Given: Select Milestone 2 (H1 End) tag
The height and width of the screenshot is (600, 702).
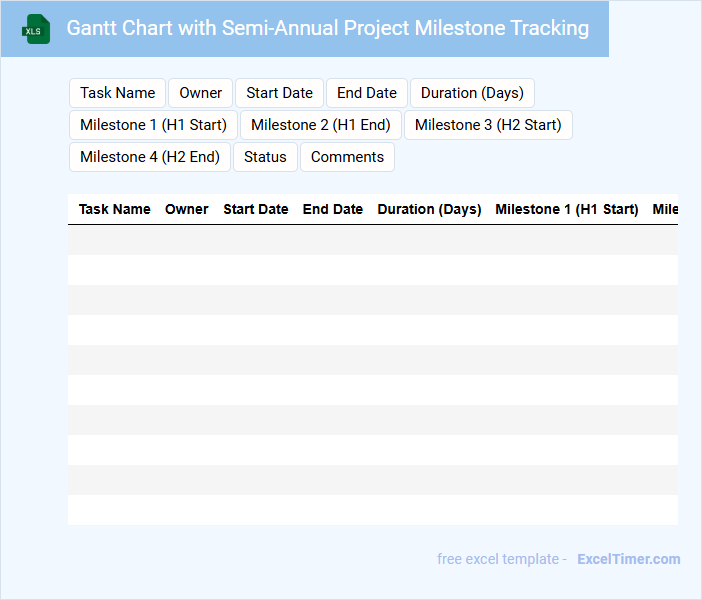Looking at the screenshot, I should 321,125.
